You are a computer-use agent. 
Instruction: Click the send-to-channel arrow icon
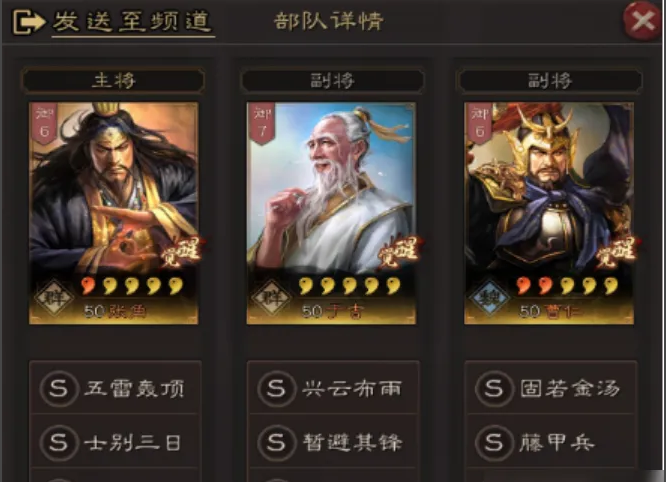point(28,22)
